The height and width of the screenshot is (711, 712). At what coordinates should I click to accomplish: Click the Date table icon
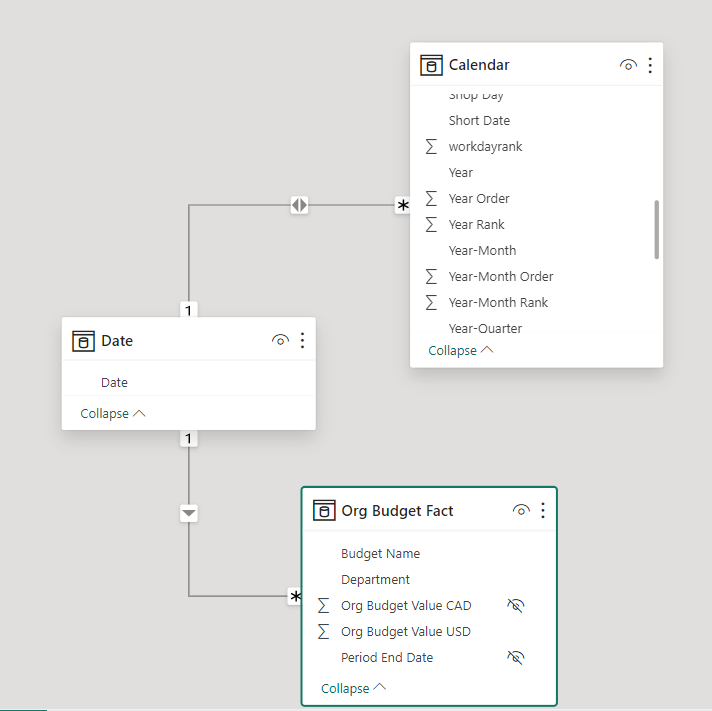coord(83,341)
